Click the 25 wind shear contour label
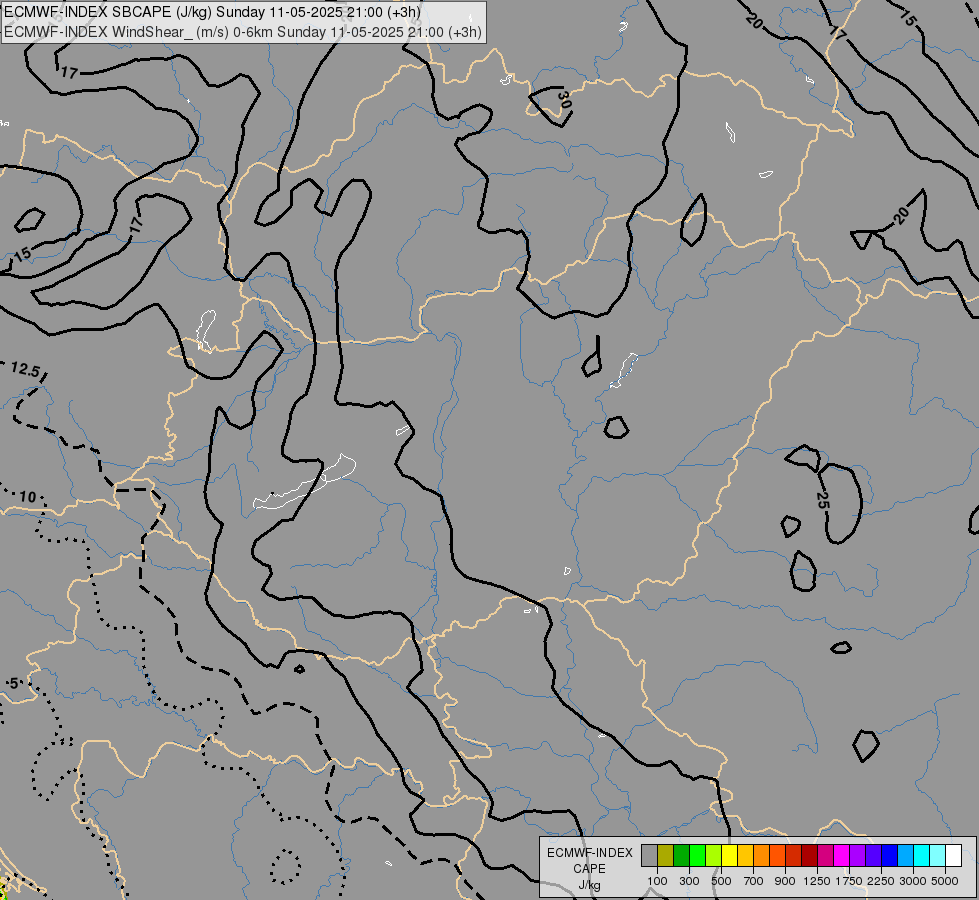The image size is (979, 900). (x=822, y=500)
